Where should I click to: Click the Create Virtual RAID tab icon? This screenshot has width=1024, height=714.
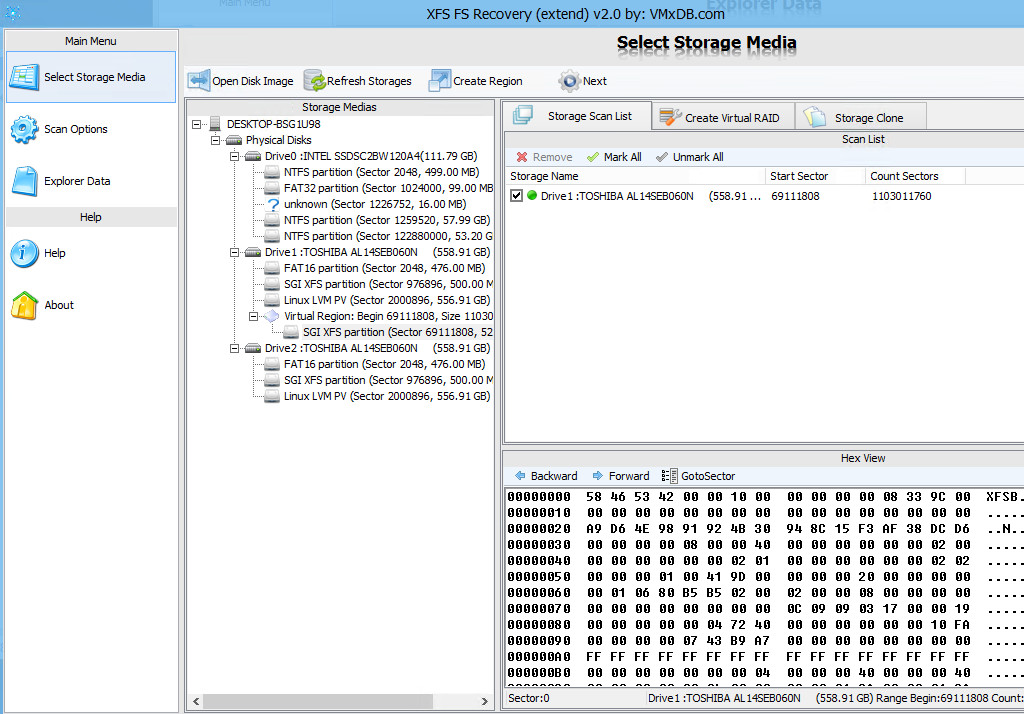pyautogui.click(x=670, y=117)
